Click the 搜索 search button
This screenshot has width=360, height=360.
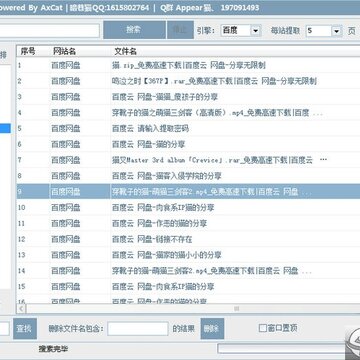click(x=134, y=30)
